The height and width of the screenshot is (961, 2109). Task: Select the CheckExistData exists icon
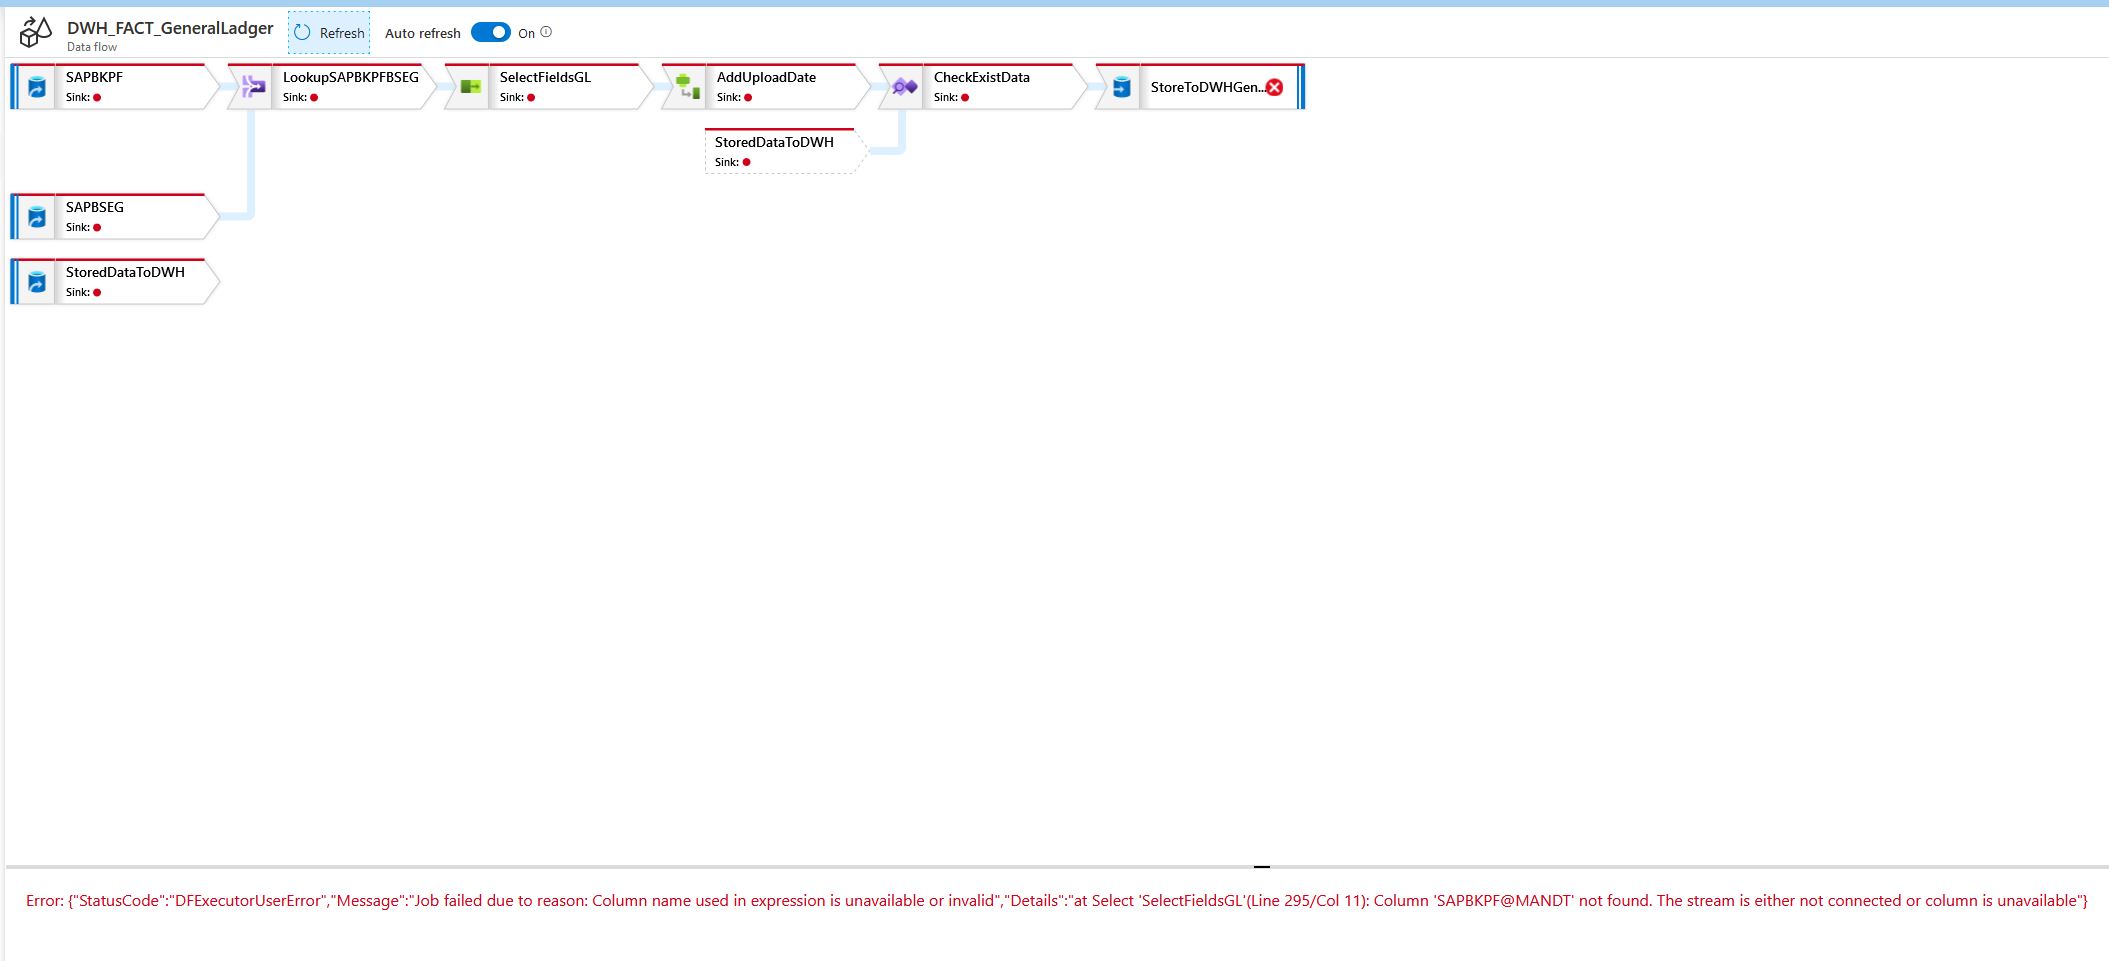click(x=905, y=87)
